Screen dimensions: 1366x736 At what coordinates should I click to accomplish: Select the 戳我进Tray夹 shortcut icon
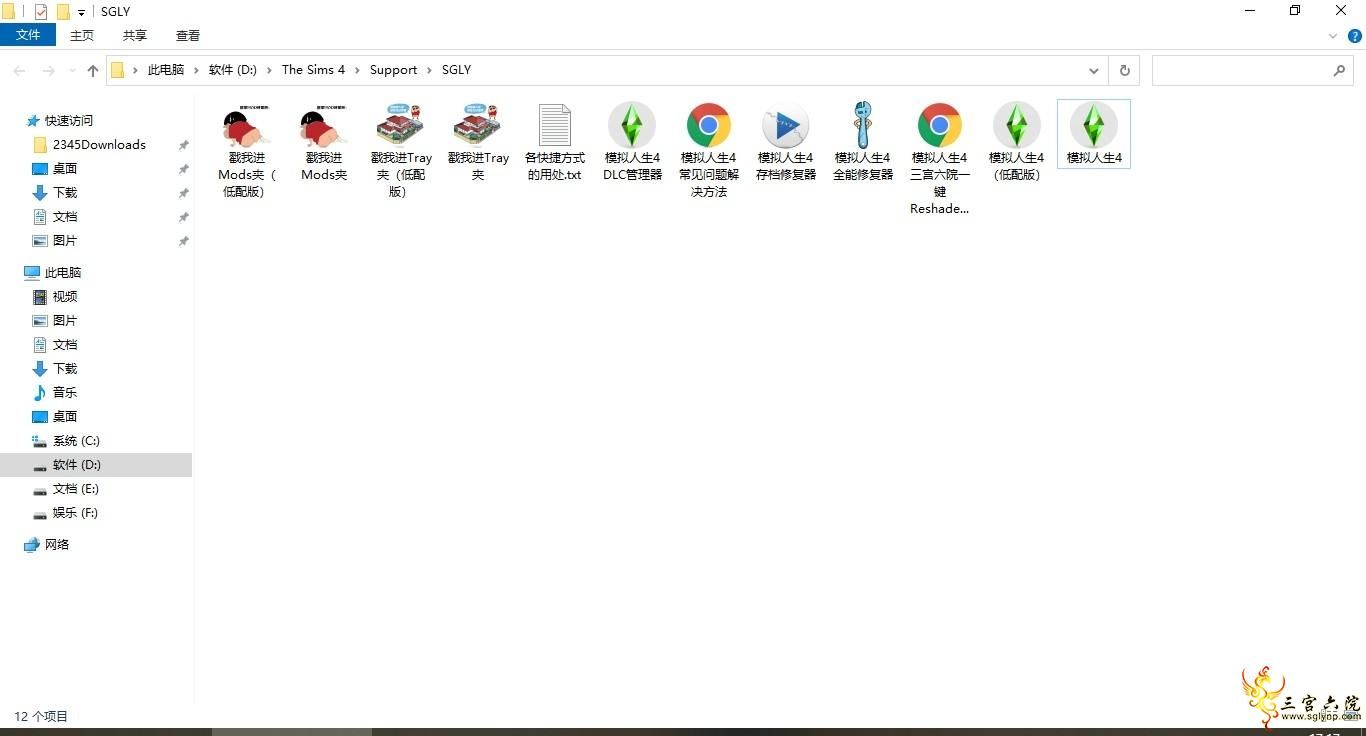tap(478, 126)
